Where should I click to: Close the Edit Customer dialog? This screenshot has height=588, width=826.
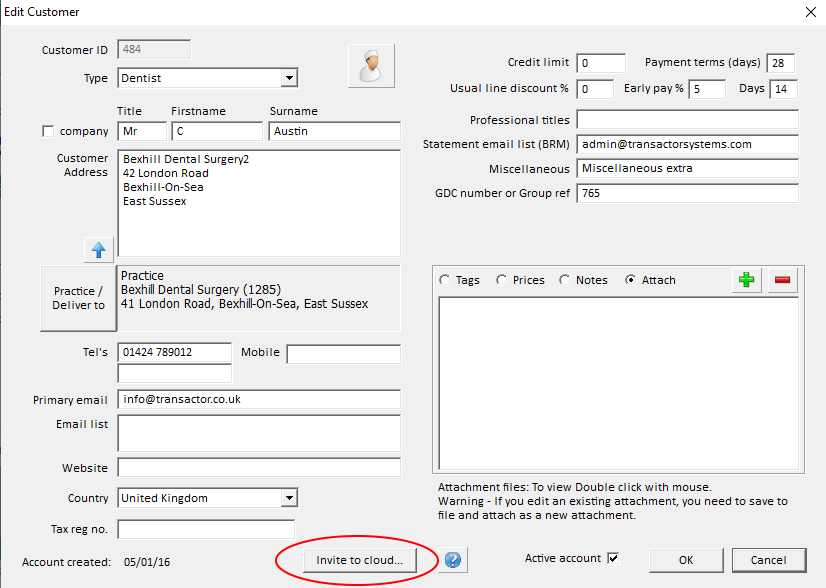pos(809,12)
